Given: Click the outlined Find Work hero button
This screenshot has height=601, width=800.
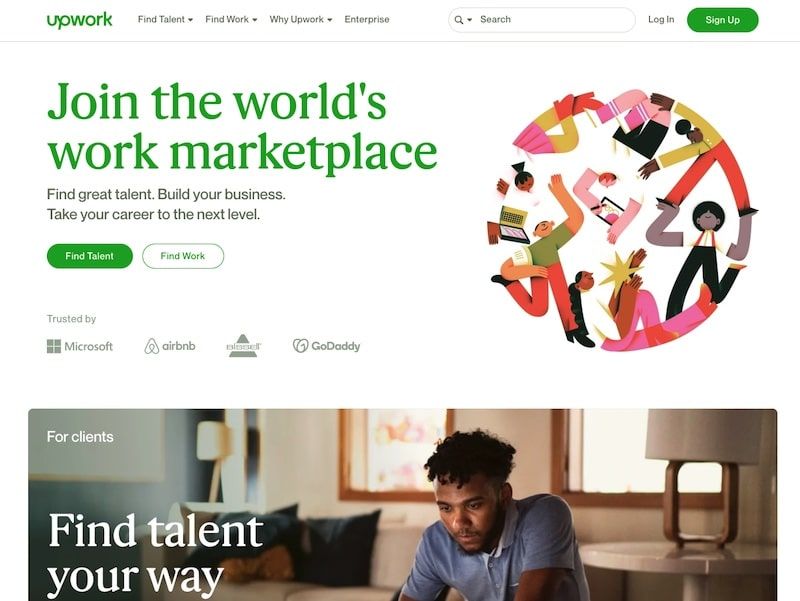Looking at the screenshot, I should [183, 256].
